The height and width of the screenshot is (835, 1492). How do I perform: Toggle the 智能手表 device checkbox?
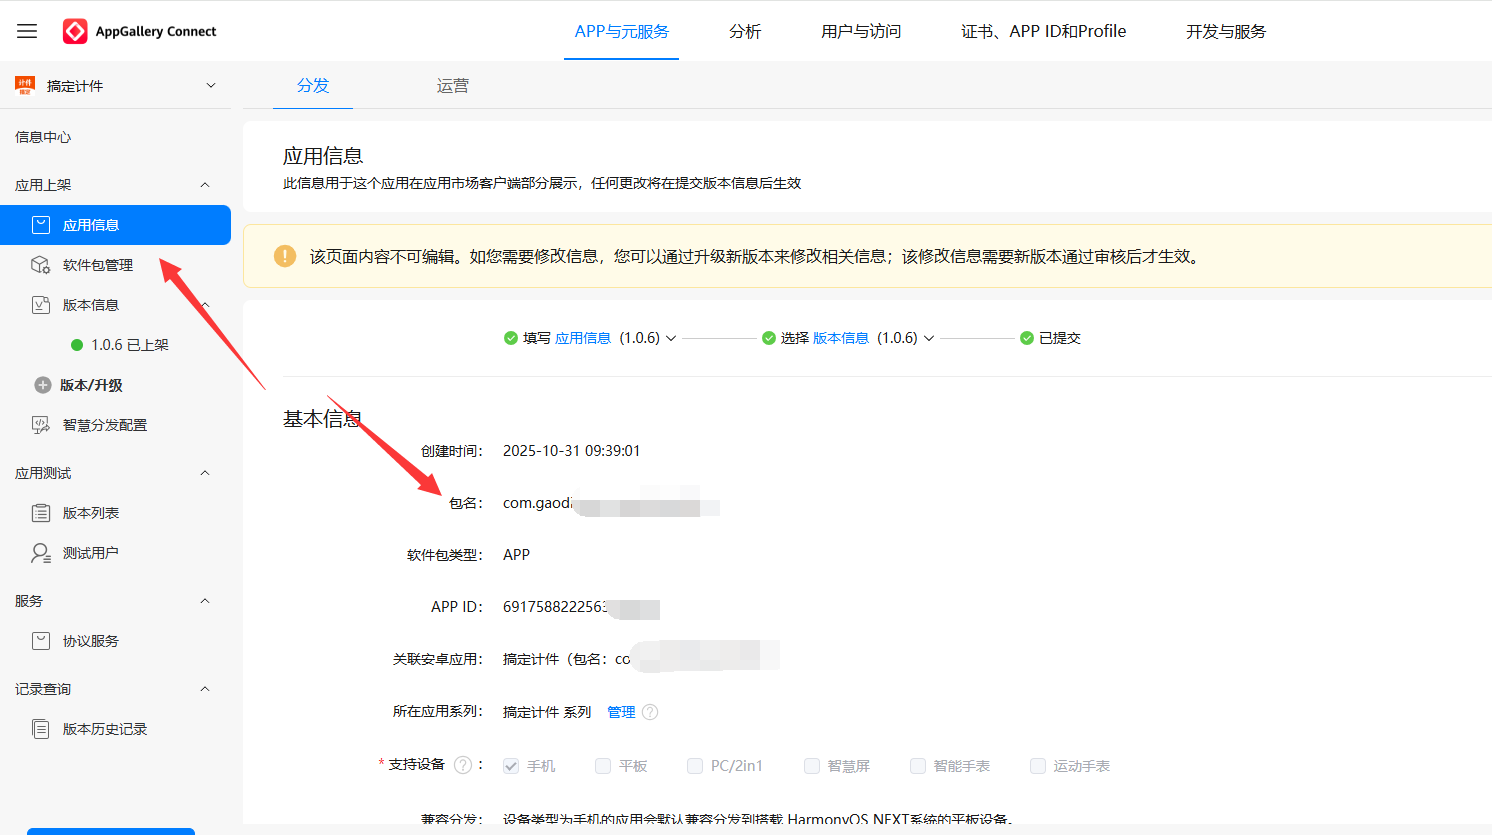(x=918, y=766)
